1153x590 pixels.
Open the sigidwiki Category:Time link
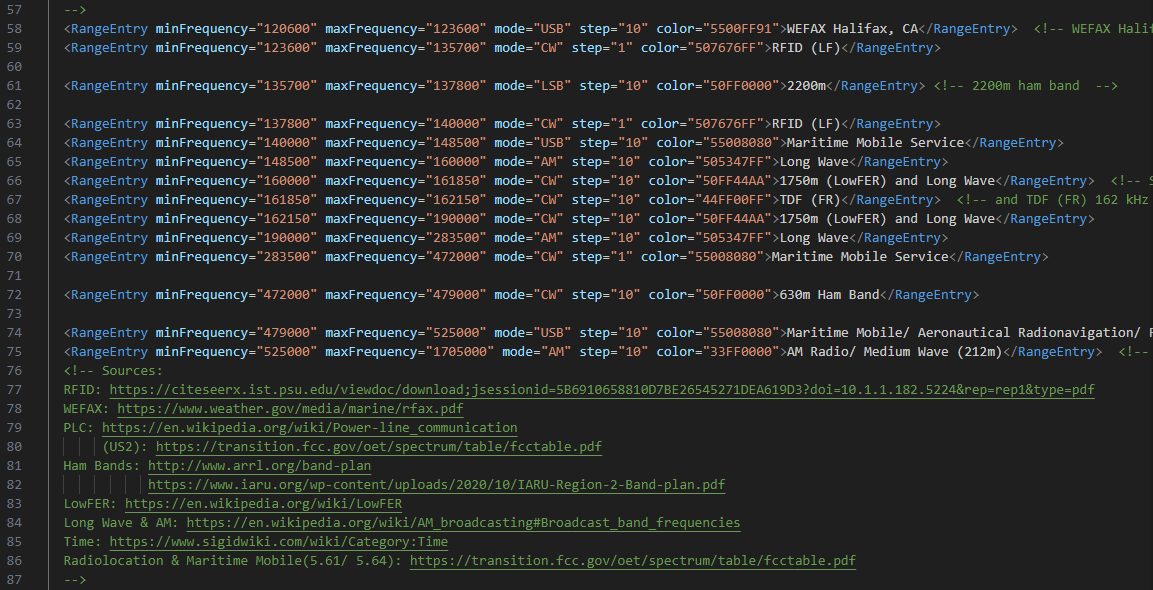(x=279, y=542)
